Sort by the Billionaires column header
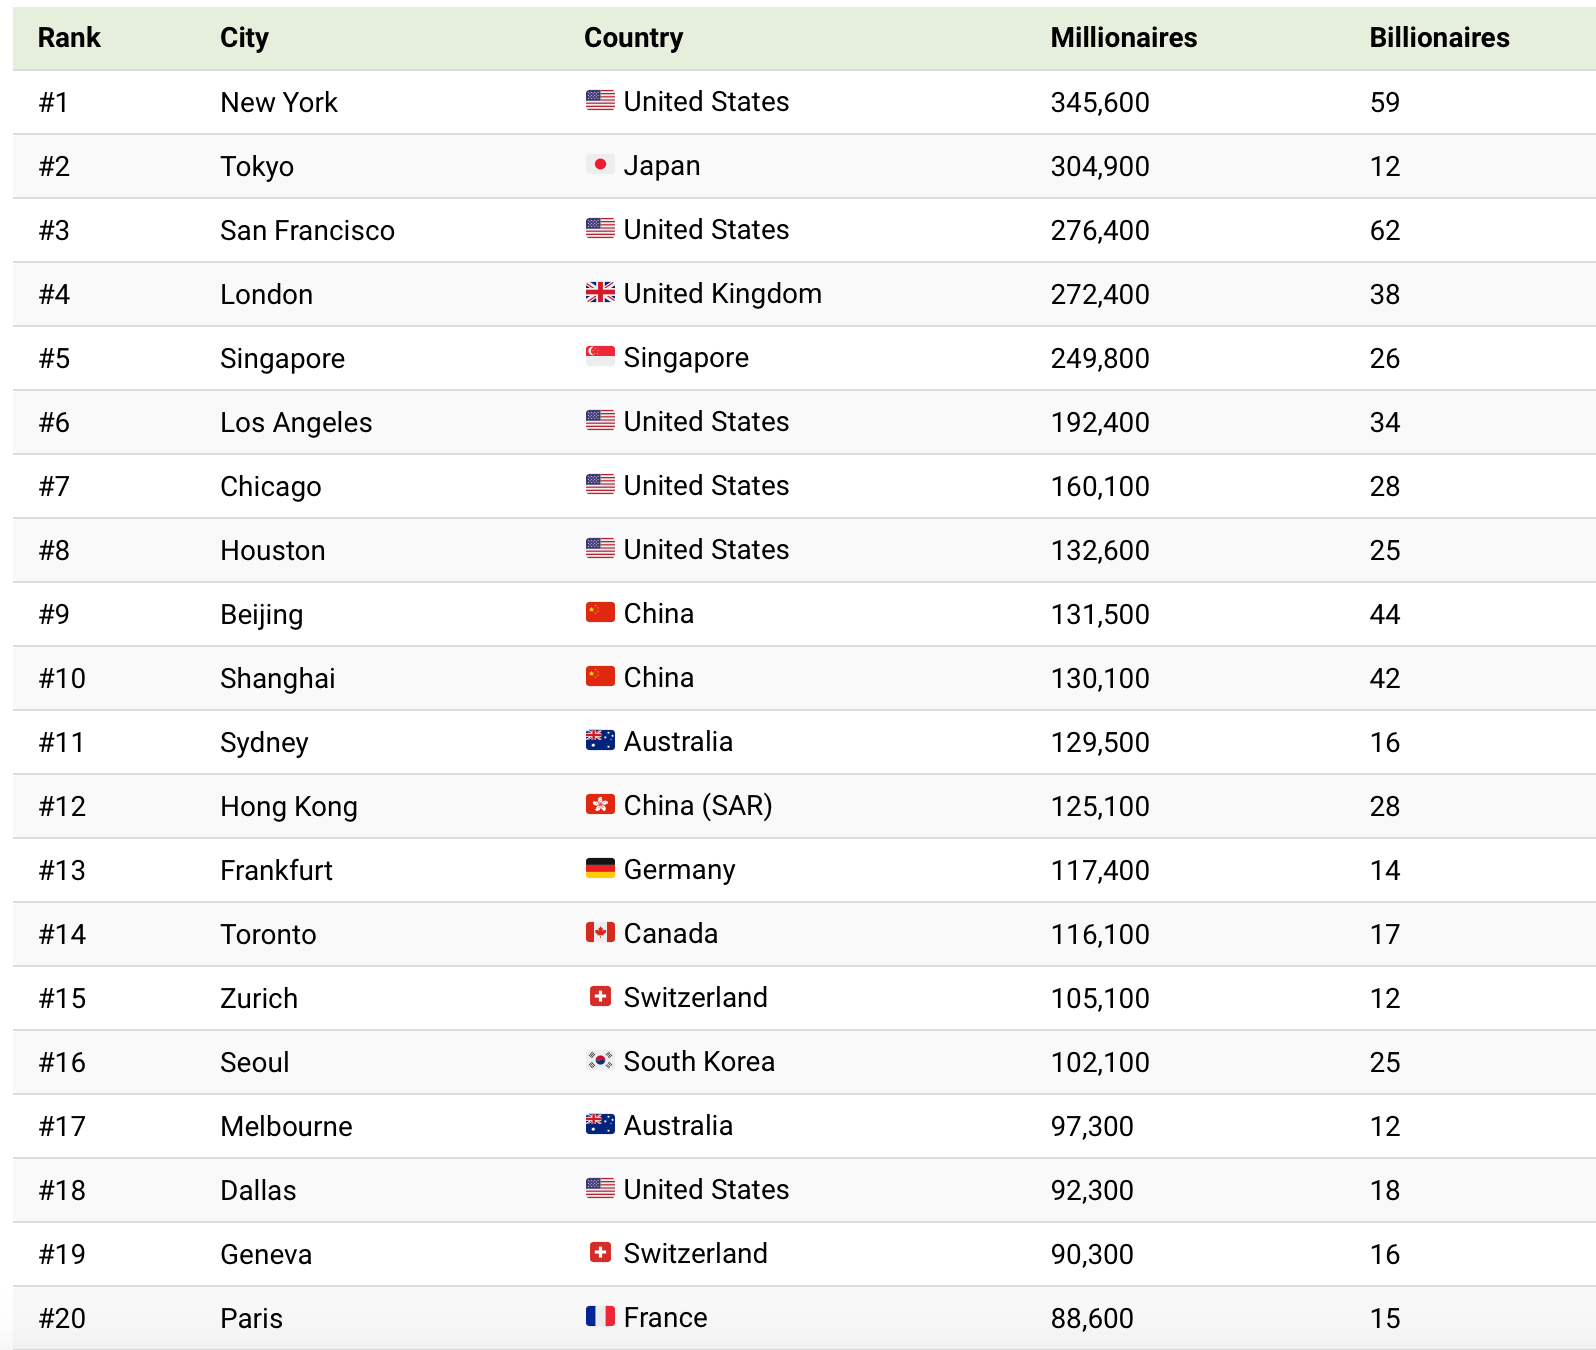Viewport: 1596px width, 1350px height. [x=1439, y=38]
